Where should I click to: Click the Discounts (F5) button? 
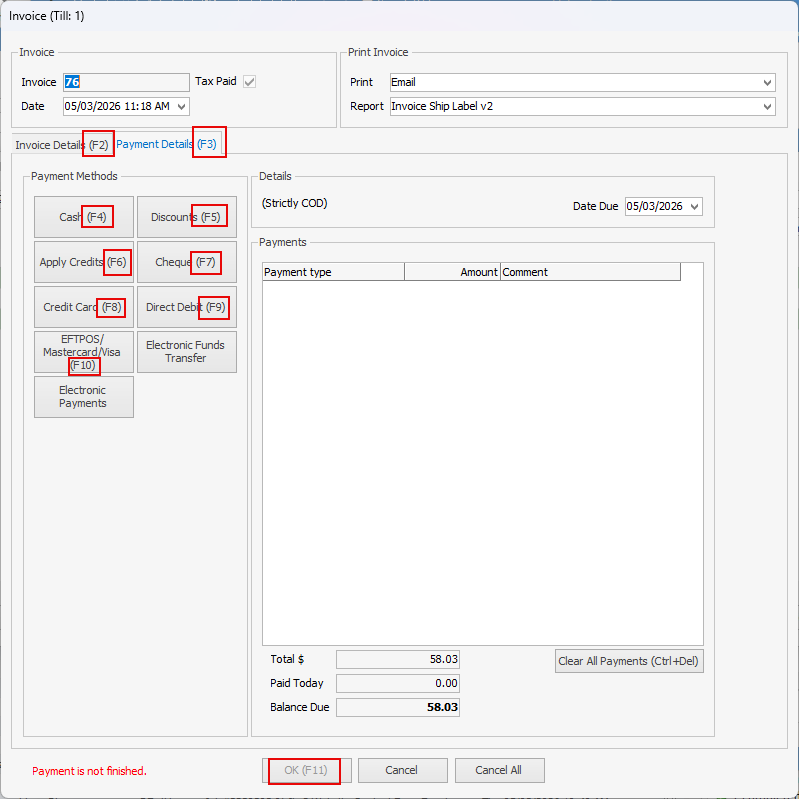tap(187, 217)
